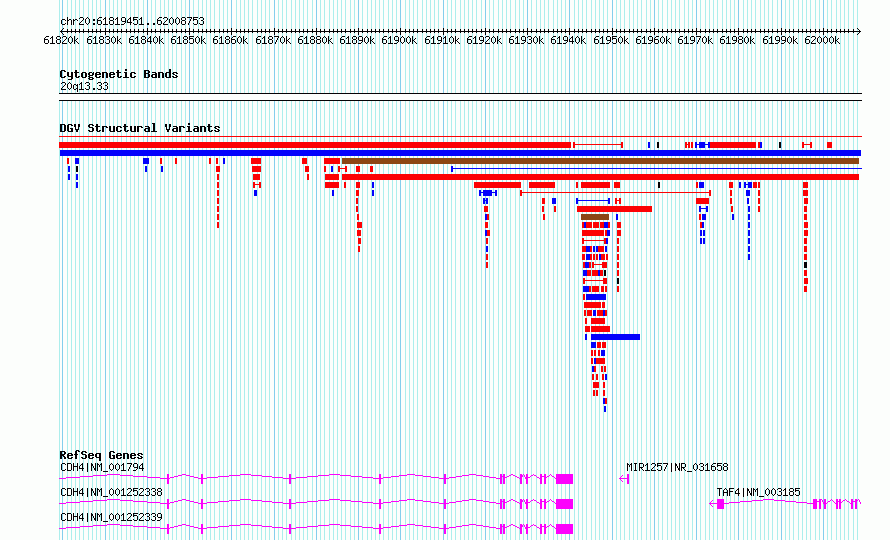
Task: Open the CDH4|NM_001794 gene label
Action: pyautogui.click(x=102, y=467)
